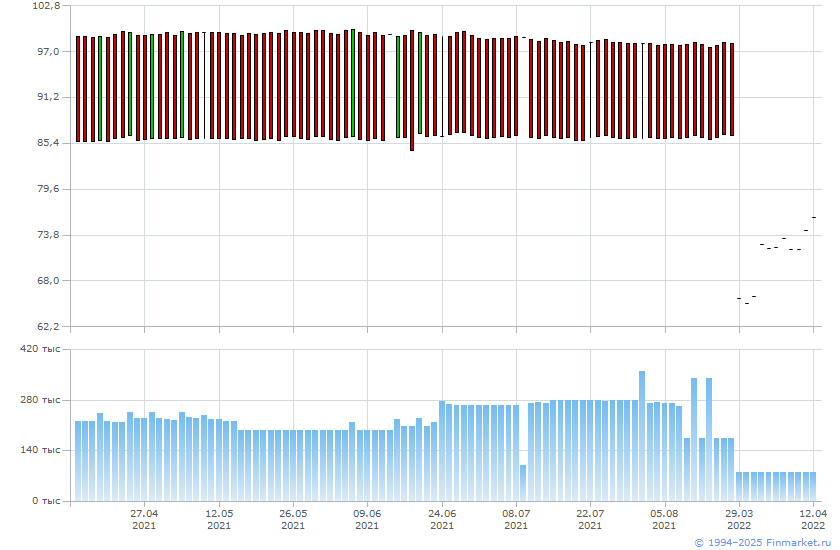
Task: Select the 05.08 2021 date label
Action: click(664, 517)
